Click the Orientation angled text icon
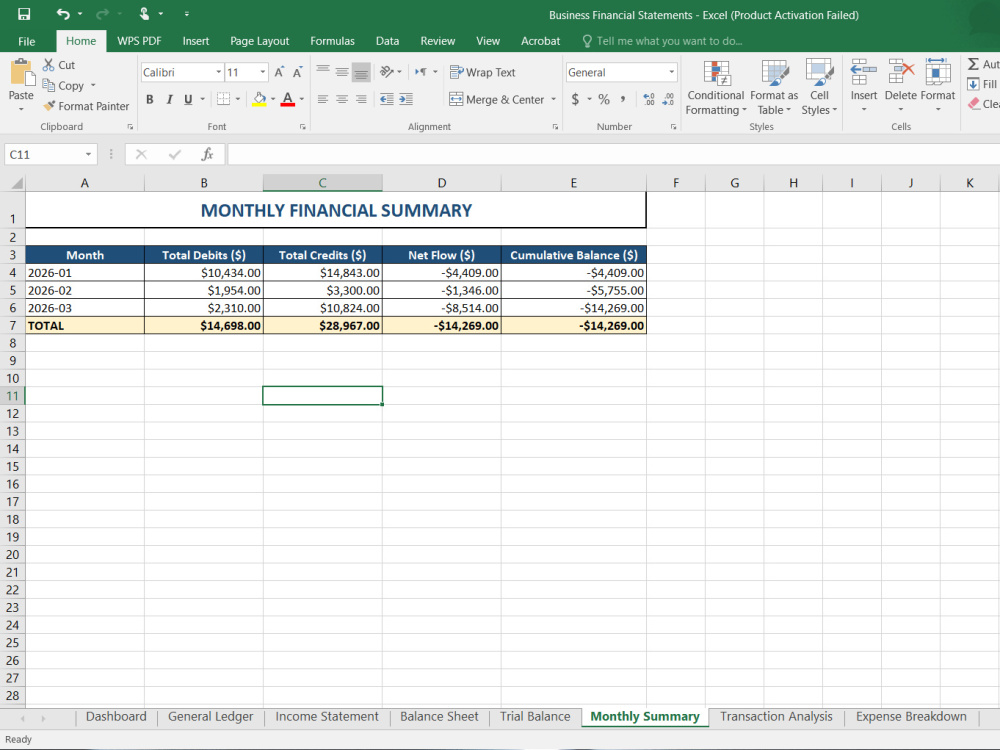This screenshot has height=750, width=1000. tap(386, 72)
